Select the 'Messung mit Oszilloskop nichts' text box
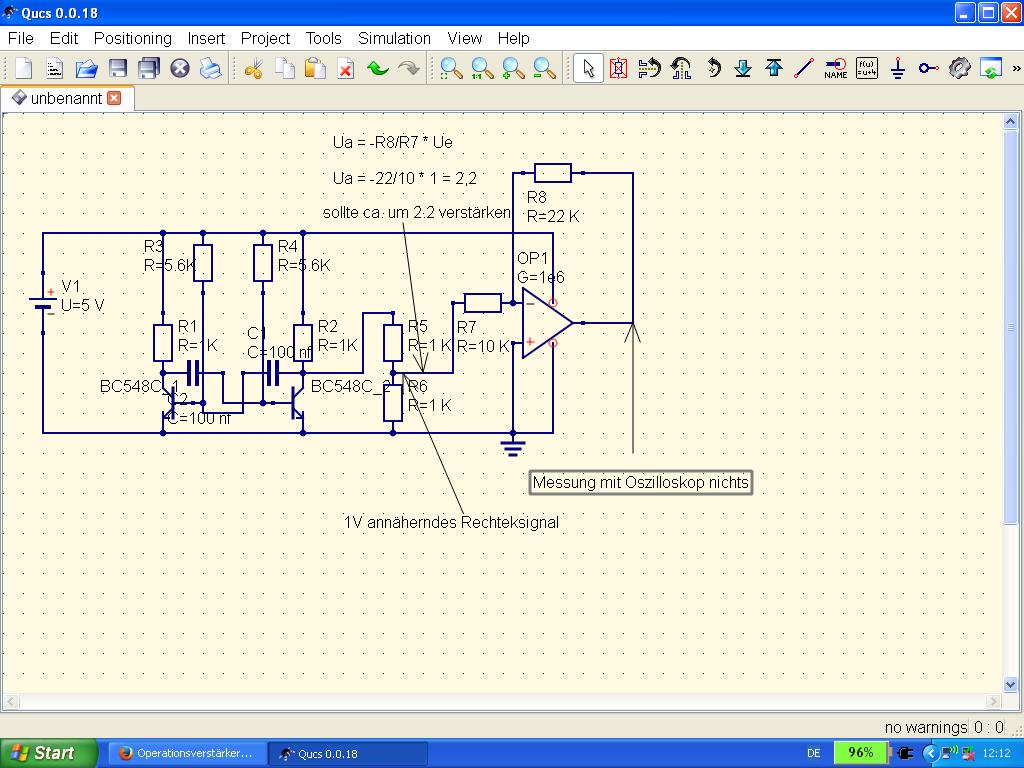 pos(640,483)
